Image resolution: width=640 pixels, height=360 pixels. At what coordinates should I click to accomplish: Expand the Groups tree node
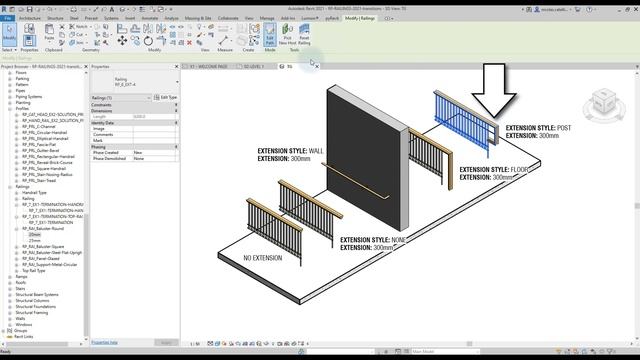pyautogui.click(x=4, y=331)
